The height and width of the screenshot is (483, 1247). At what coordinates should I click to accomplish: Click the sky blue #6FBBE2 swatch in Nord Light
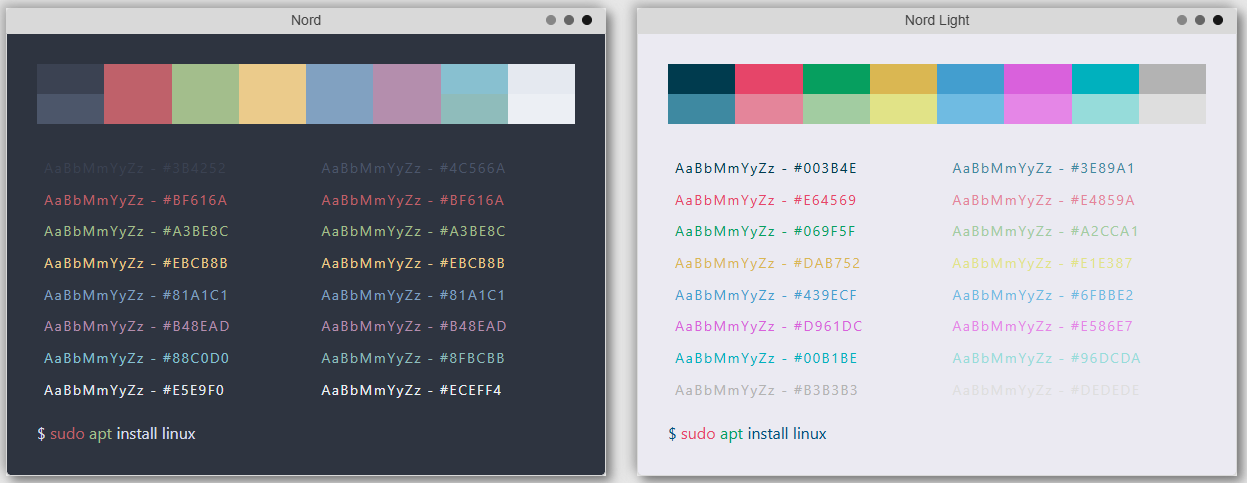coord(970,109)
